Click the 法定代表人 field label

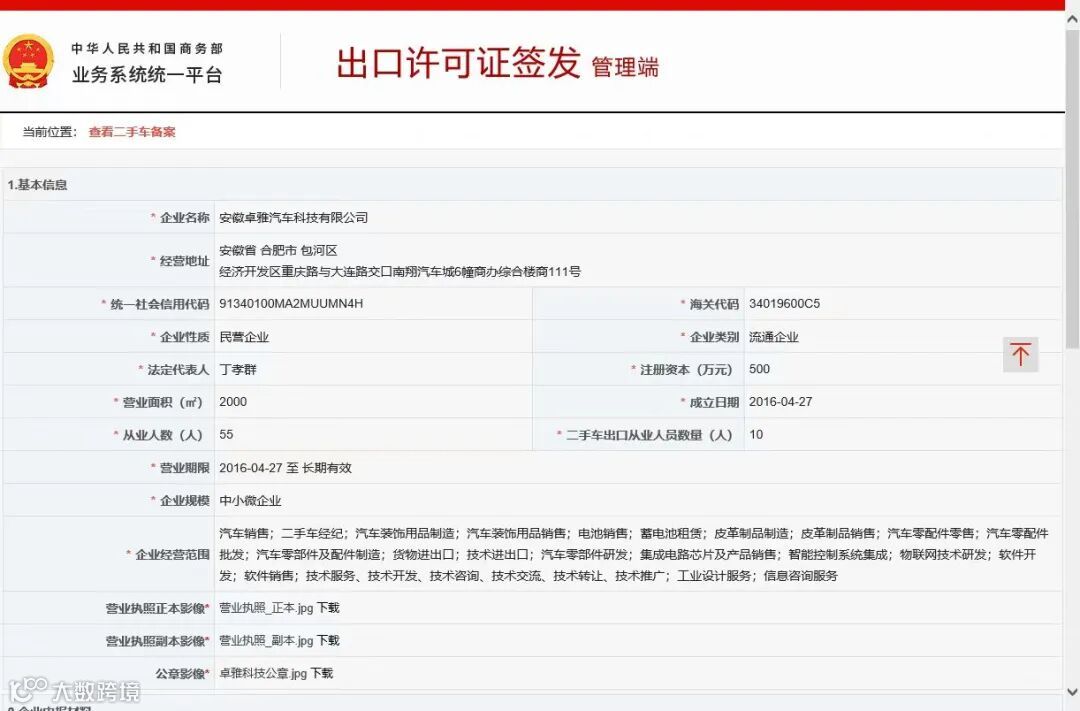click(x=178, y=370)
